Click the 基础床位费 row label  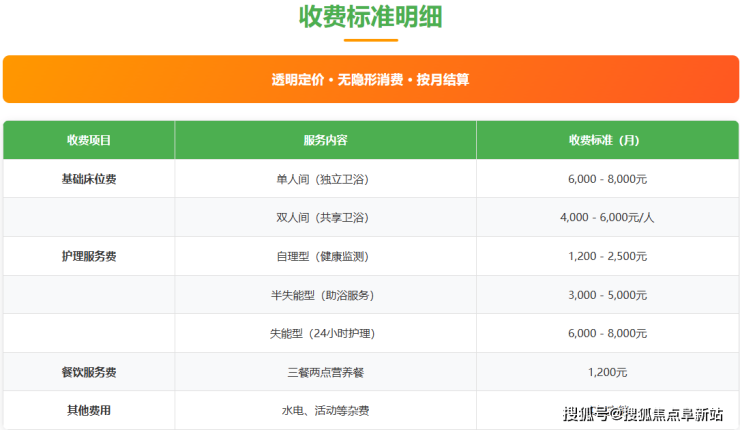tap(89, 179)
